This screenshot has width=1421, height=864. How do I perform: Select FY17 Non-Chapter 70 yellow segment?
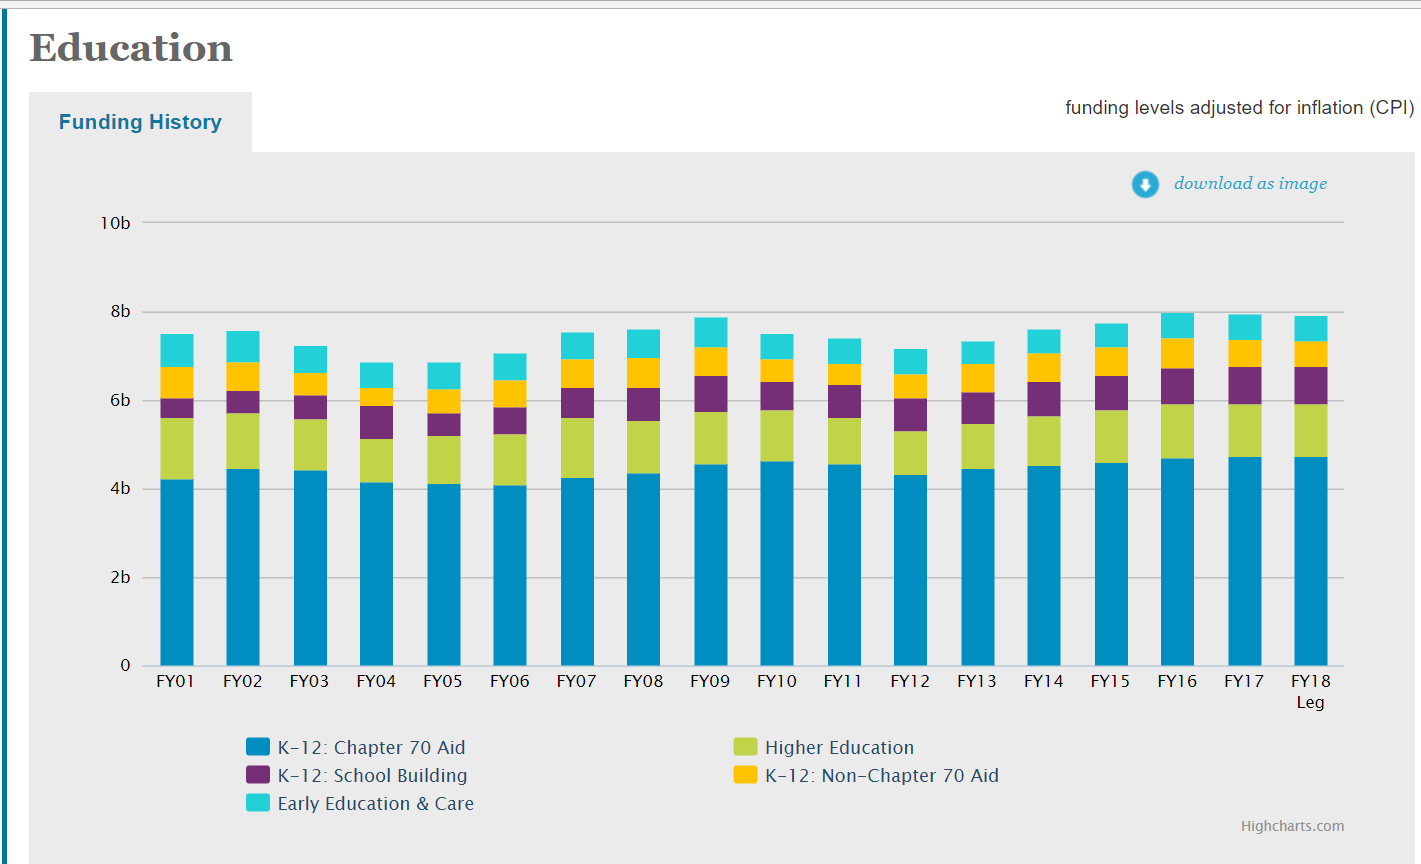(1244, 354)
